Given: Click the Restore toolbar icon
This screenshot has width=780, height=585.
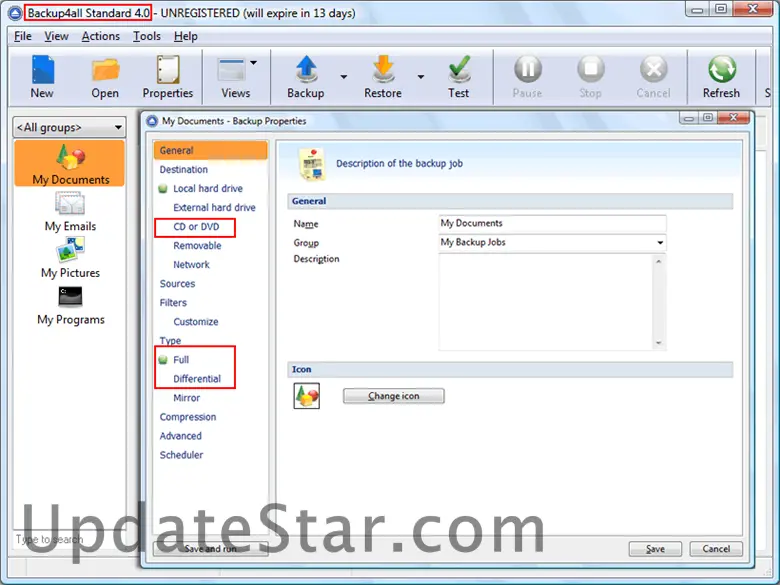Looking at the screenshot, I should coord(383,69).
